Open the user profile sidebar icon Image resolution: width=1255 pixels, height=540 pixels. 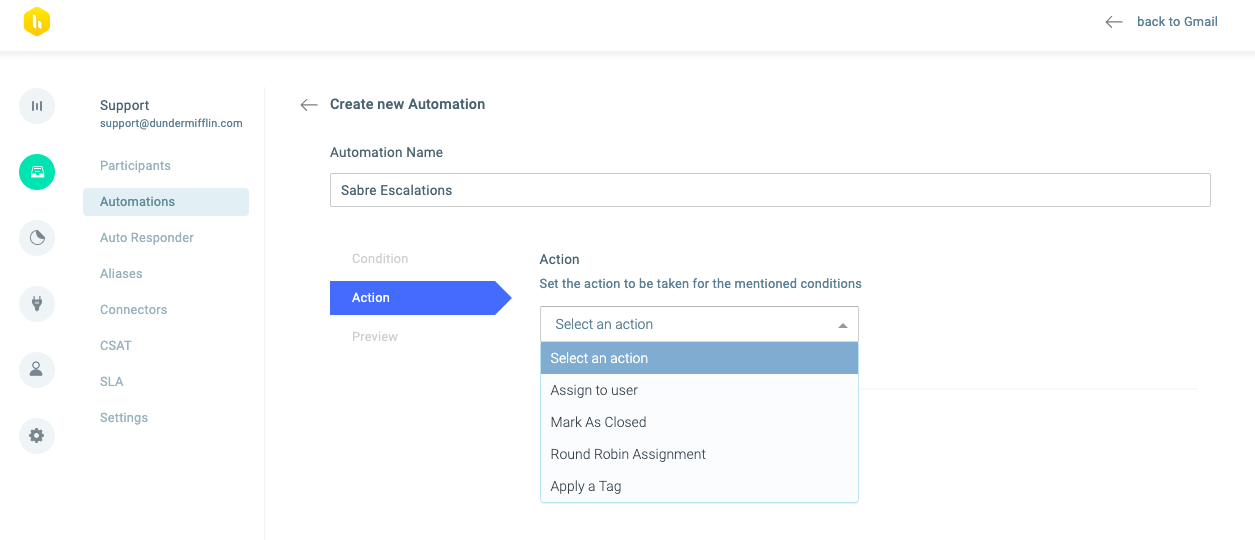[37, 370]
